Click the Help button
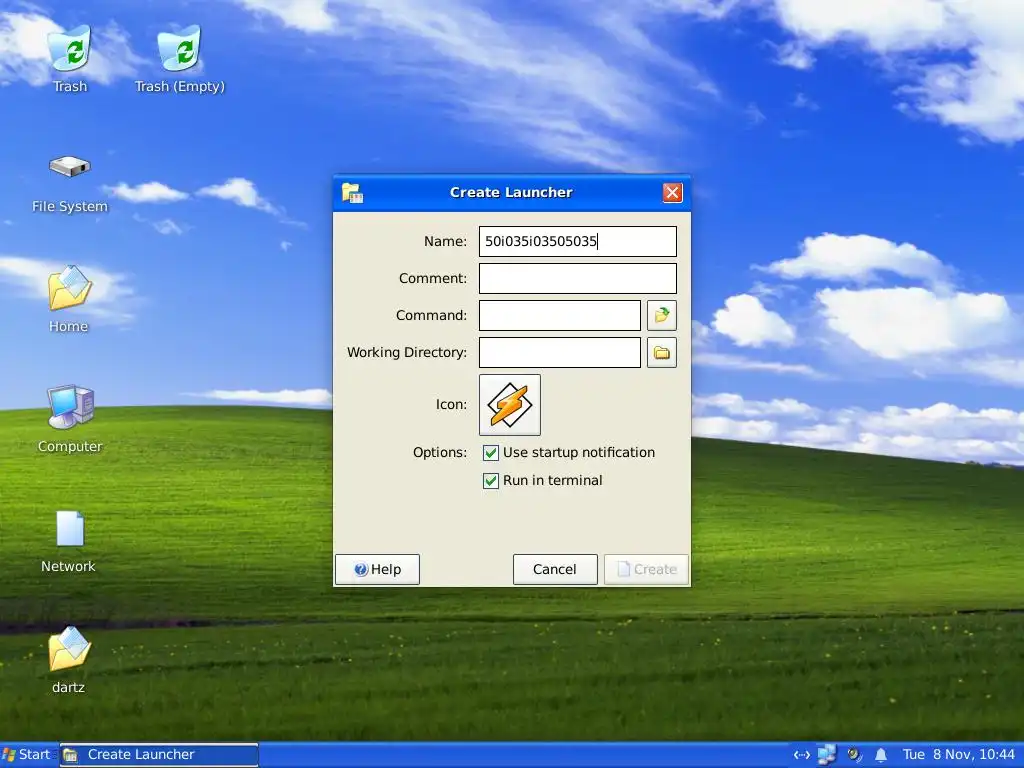 (x=377, y=569)
